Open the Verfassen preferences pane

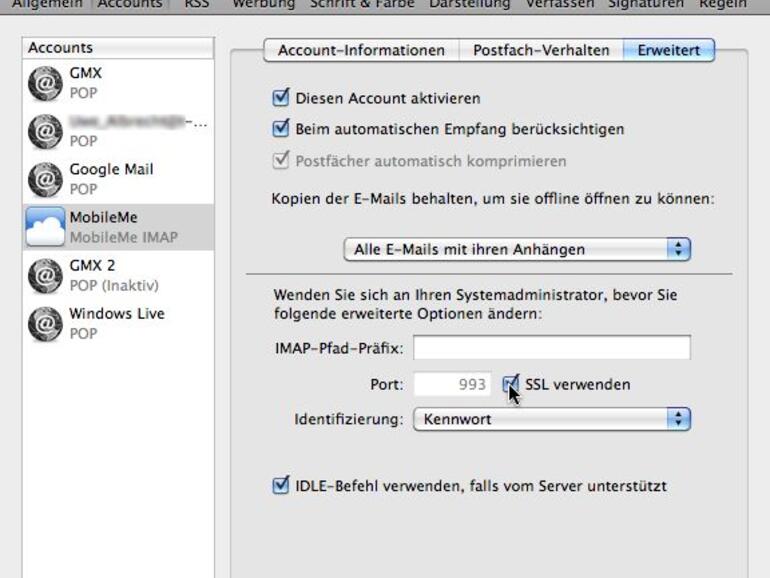coord(559,4)
